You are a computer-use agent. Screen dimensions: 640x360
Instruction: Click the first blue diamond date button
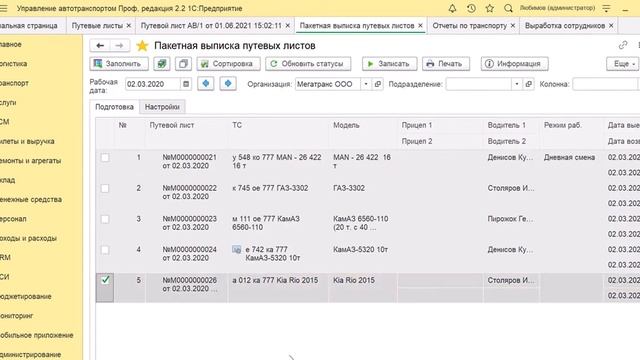tap(206, 84)
